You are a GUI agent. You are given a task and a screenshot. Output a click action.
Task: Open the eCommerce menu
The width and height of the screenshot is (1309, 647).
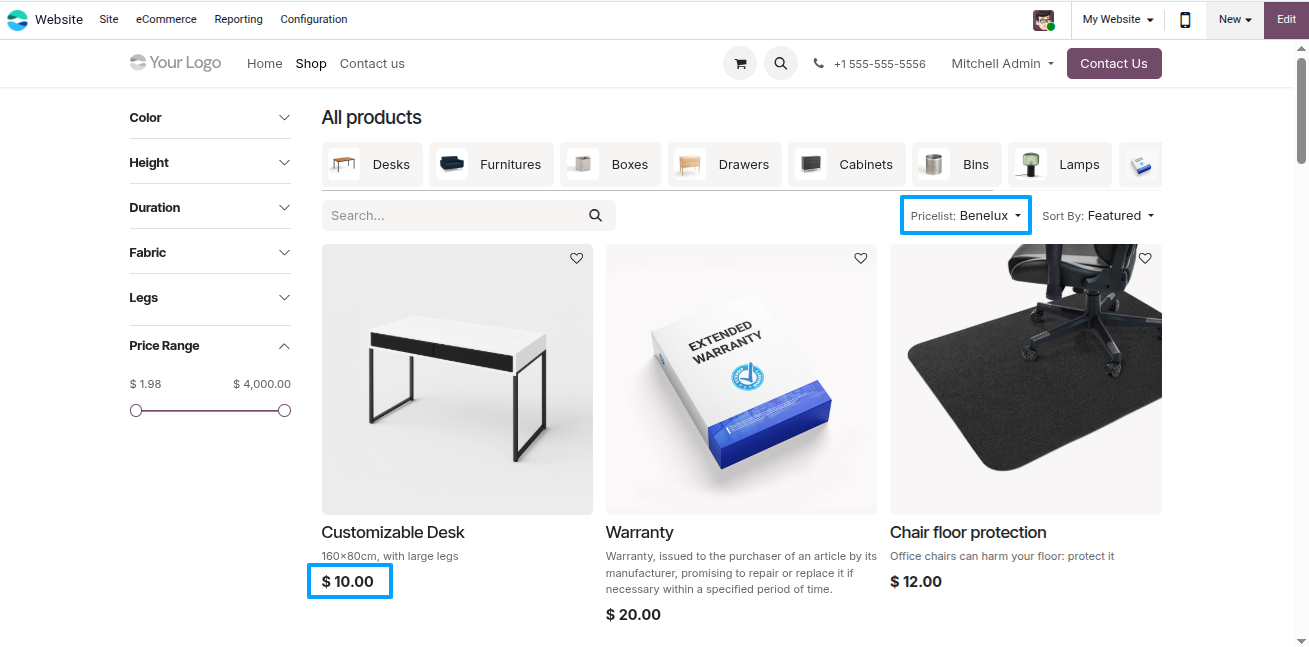[166, 19]
